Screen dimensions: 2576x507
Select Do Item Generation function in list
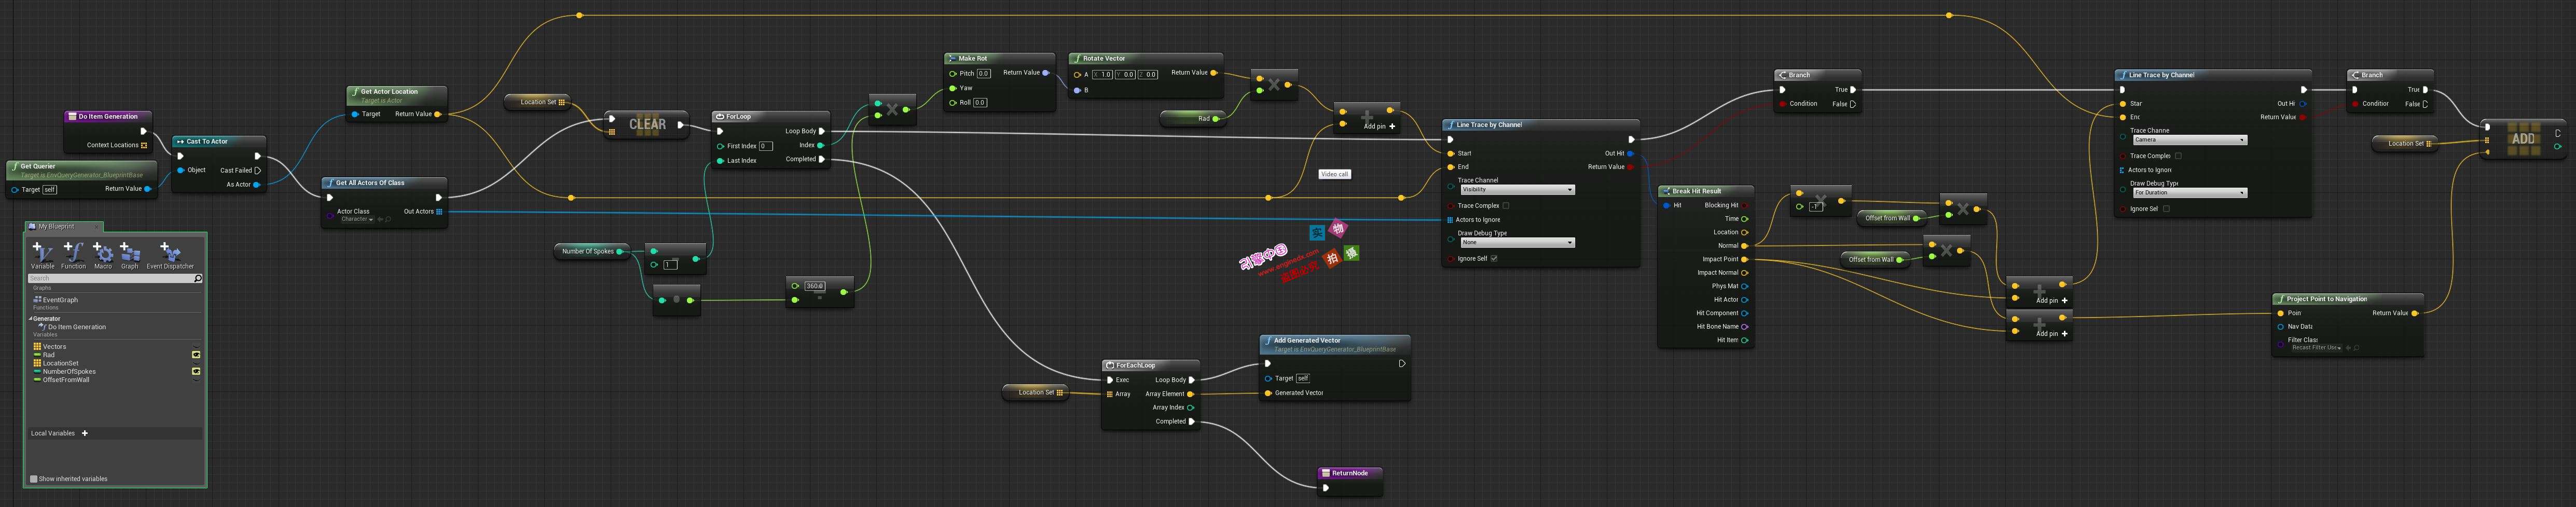76,327
